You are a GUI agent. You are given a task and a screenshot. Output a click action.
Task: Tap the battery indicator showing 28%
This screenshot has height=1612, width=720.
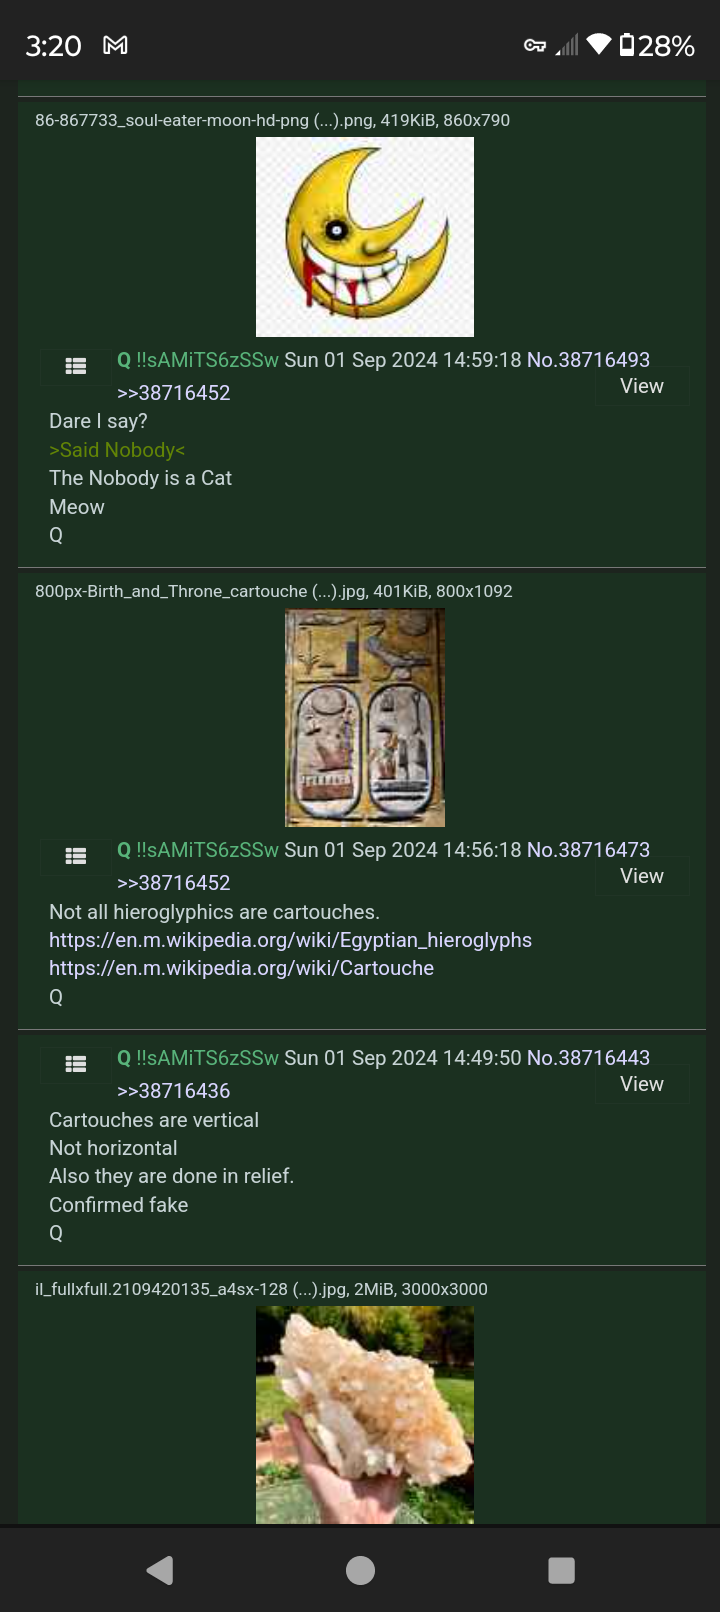click(657, 45)
